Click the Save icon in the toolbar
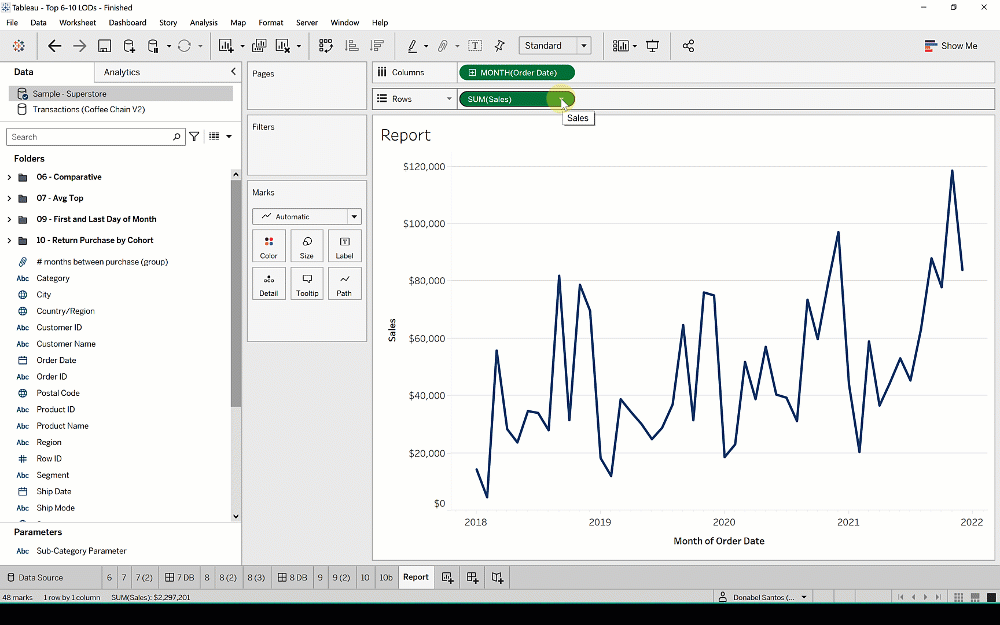 pos(104,45)
